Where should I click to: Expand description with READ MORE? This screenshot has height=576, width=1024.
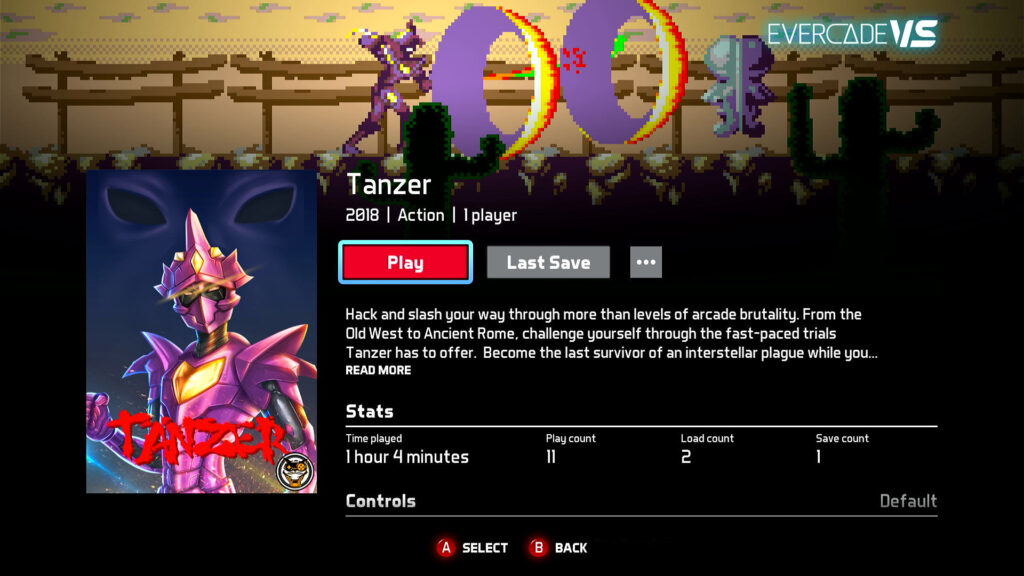378,370
